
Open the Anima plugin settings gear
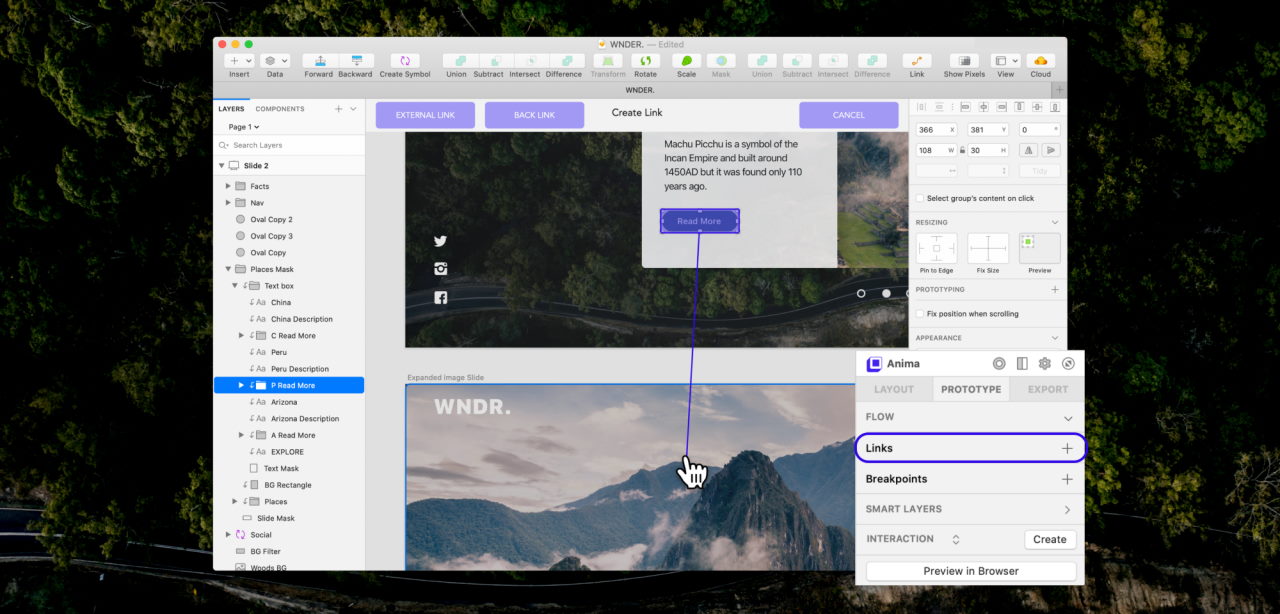(1045, 363)
